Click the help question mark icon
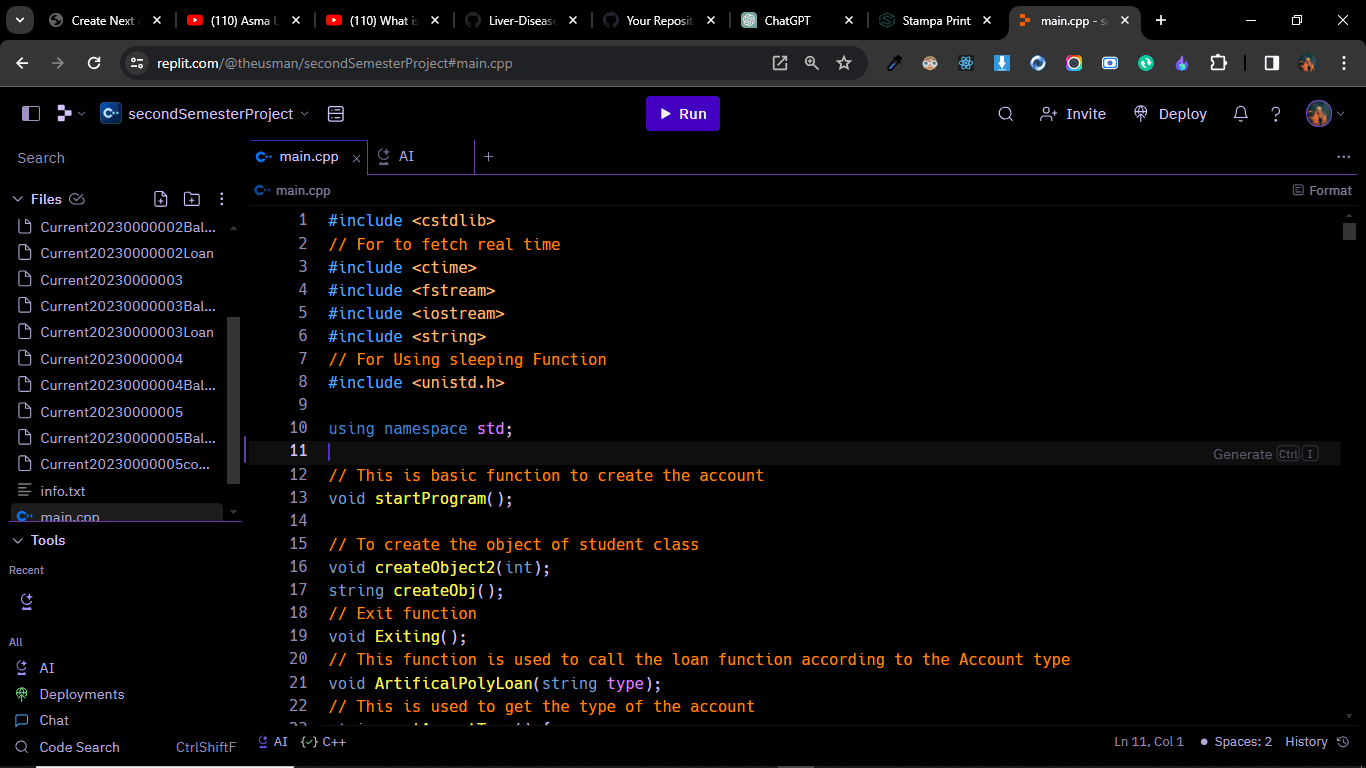The width and height of the screenshot is (1366, 768). pyautogui.click(x=1276, y=114)
